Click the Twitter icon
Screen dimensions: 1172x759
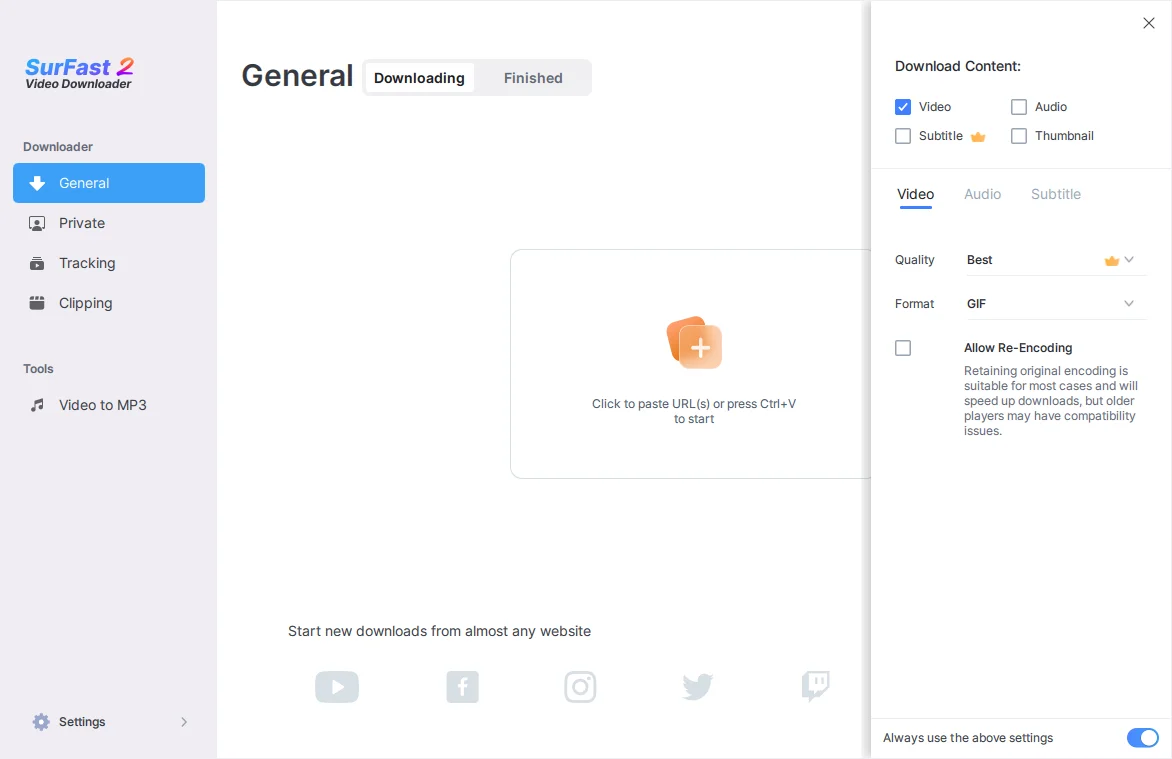click(697, 687)
